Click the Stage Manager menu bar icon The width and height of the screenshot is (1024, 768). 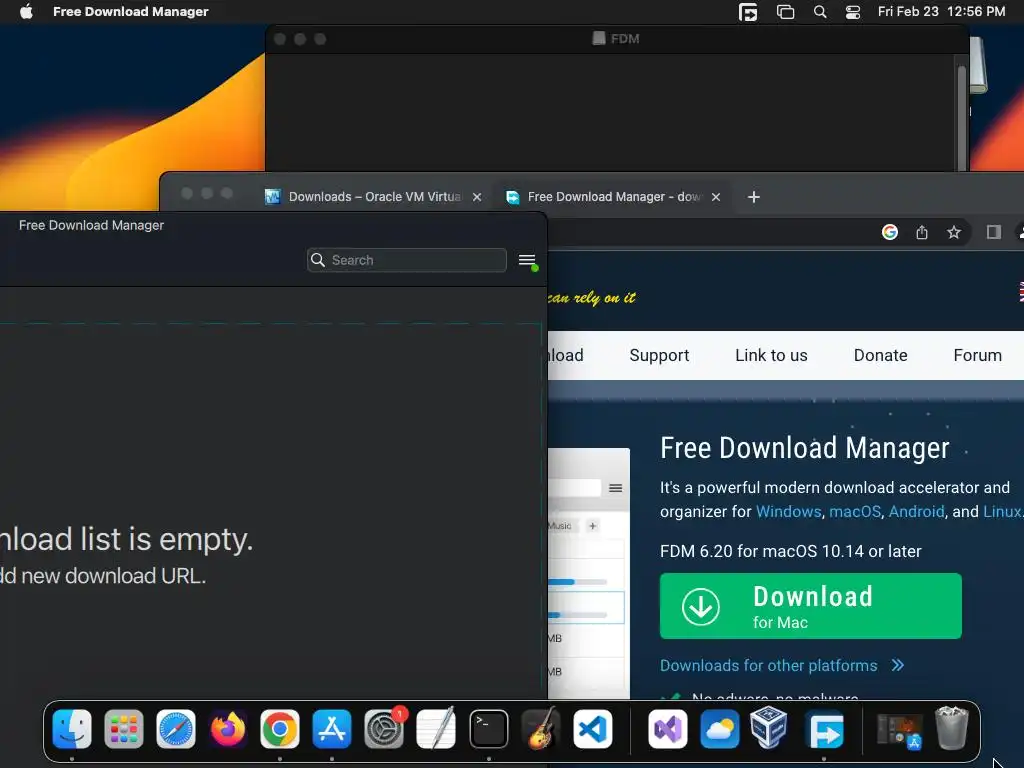pos(785,12)
